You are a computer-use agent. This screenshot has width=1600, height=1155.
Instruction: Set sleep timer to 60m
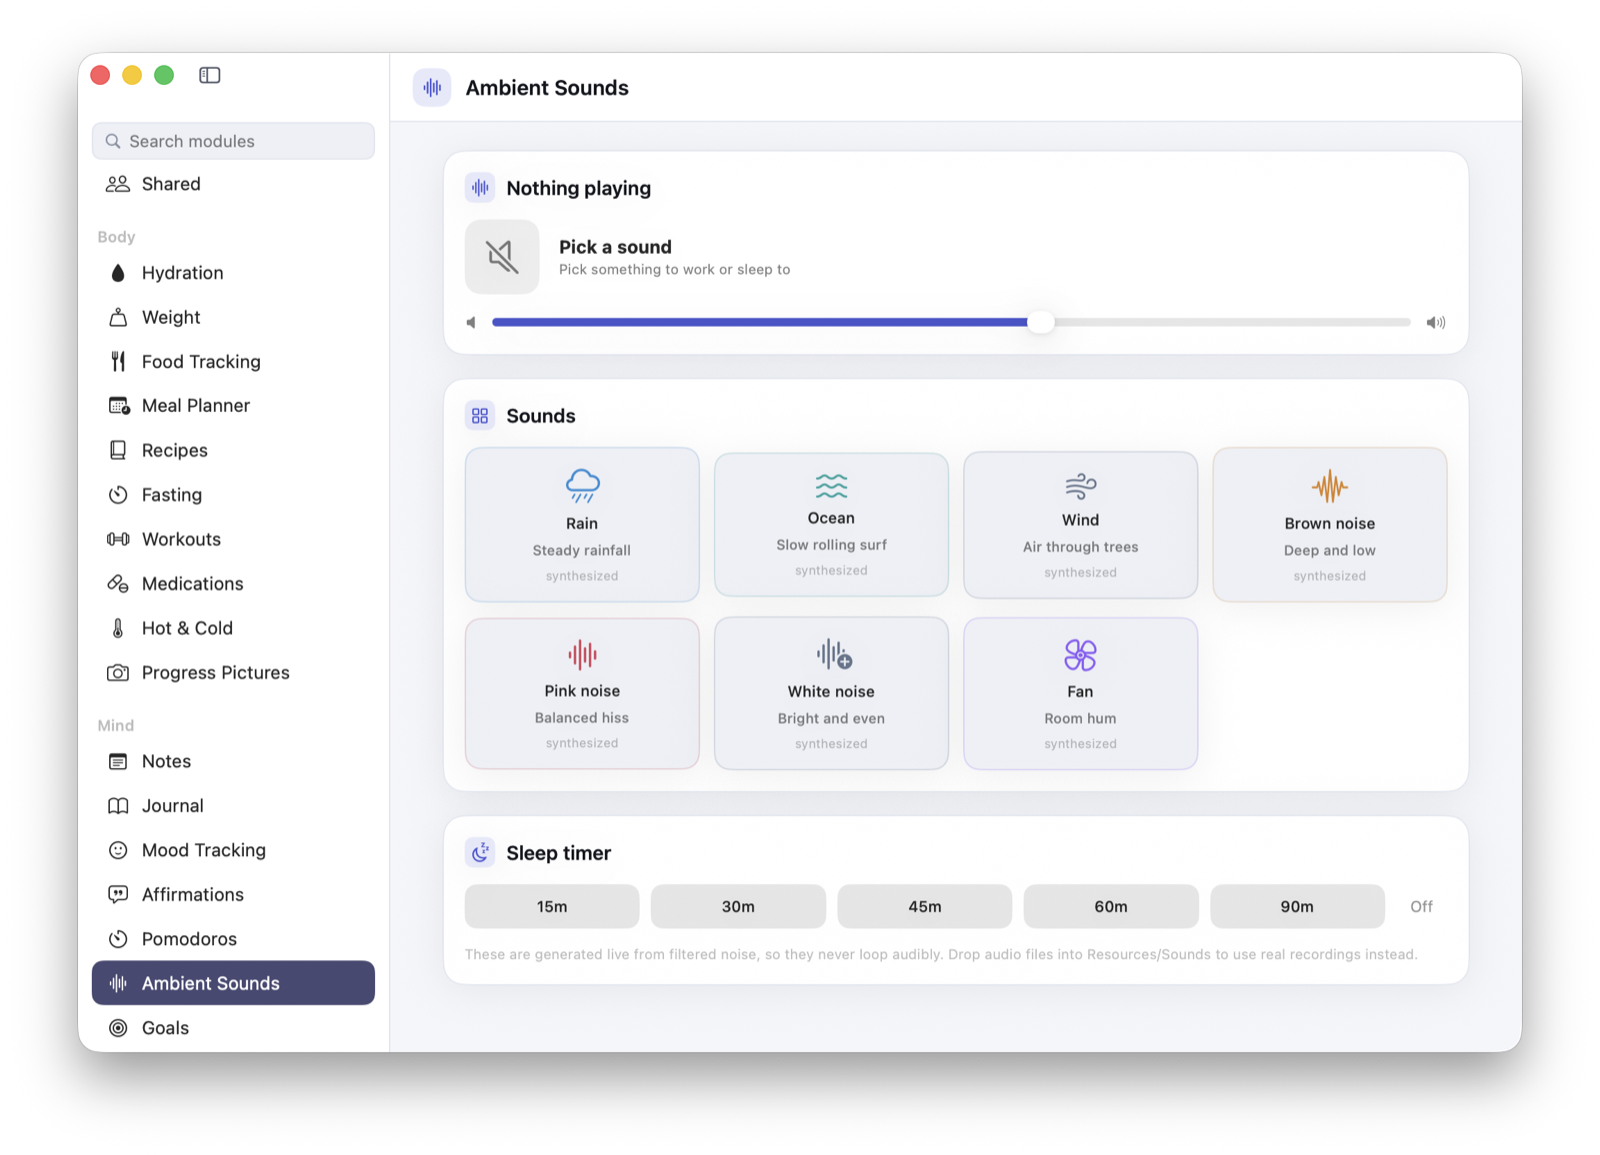coord(1111,906)
